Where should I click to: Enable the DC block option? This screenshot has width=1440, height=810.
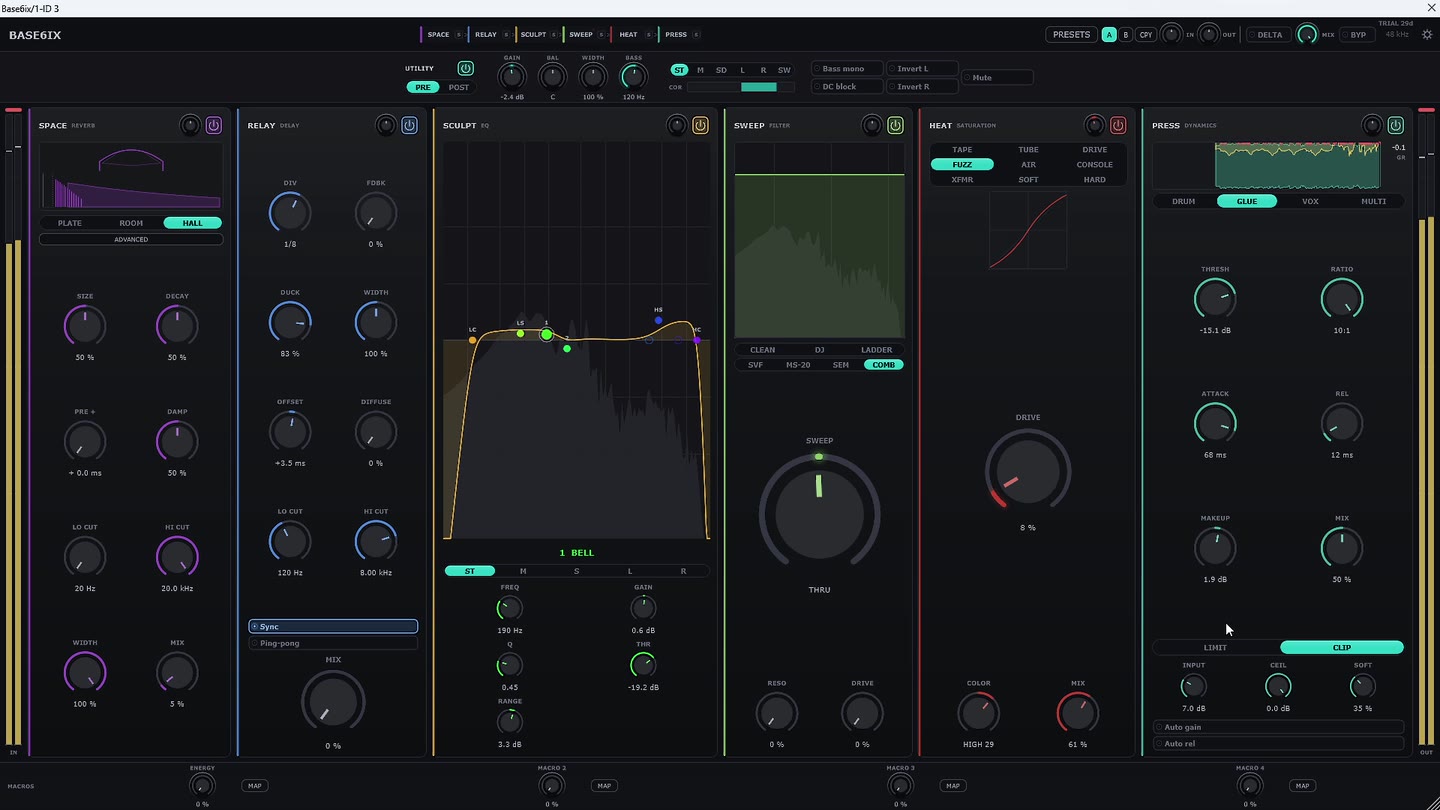pos(847,87)
